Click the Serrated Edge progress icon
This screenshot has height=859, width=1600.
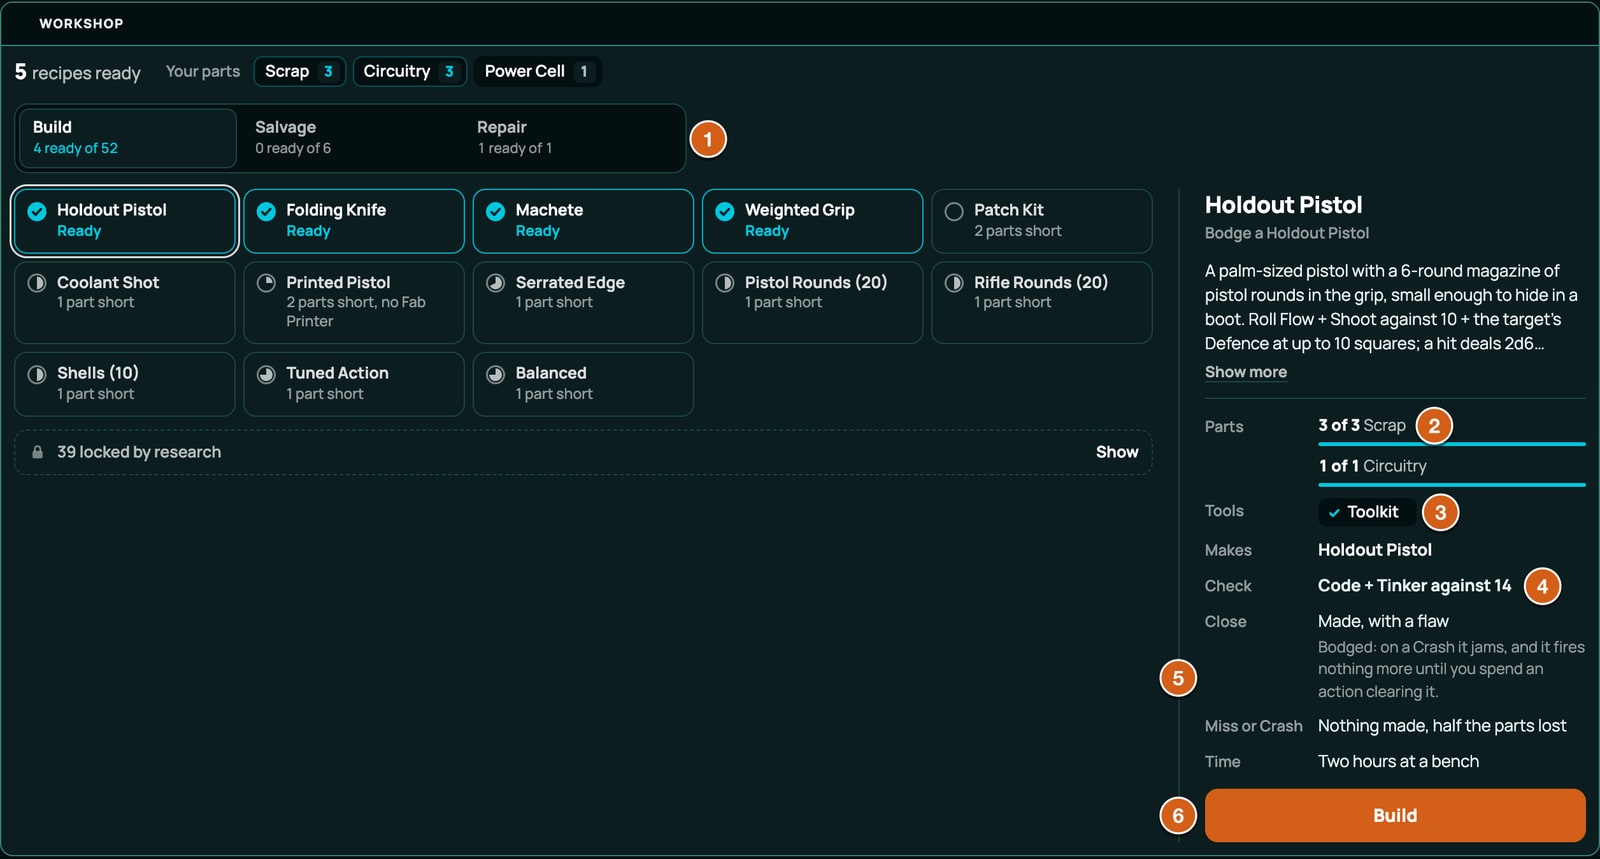(x=495, y=283)
